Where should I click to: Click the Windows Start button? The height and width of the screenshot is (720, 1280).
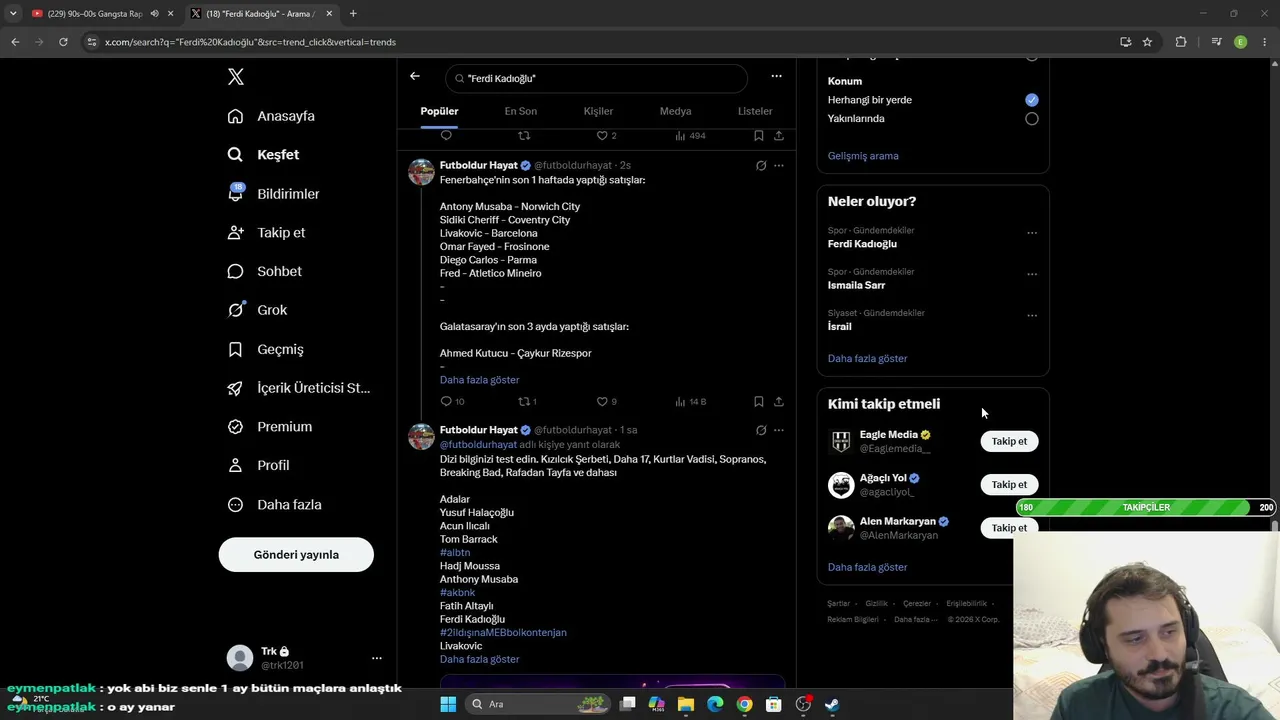pos(448,704)
